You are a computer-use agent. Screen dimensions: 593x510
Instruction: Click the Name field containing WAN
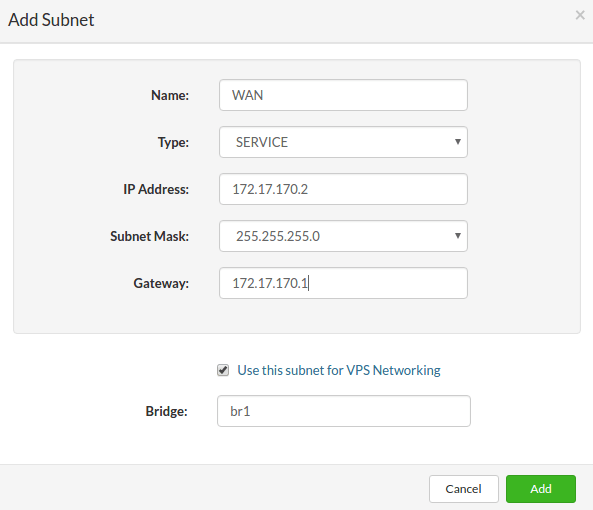(343, 95)
